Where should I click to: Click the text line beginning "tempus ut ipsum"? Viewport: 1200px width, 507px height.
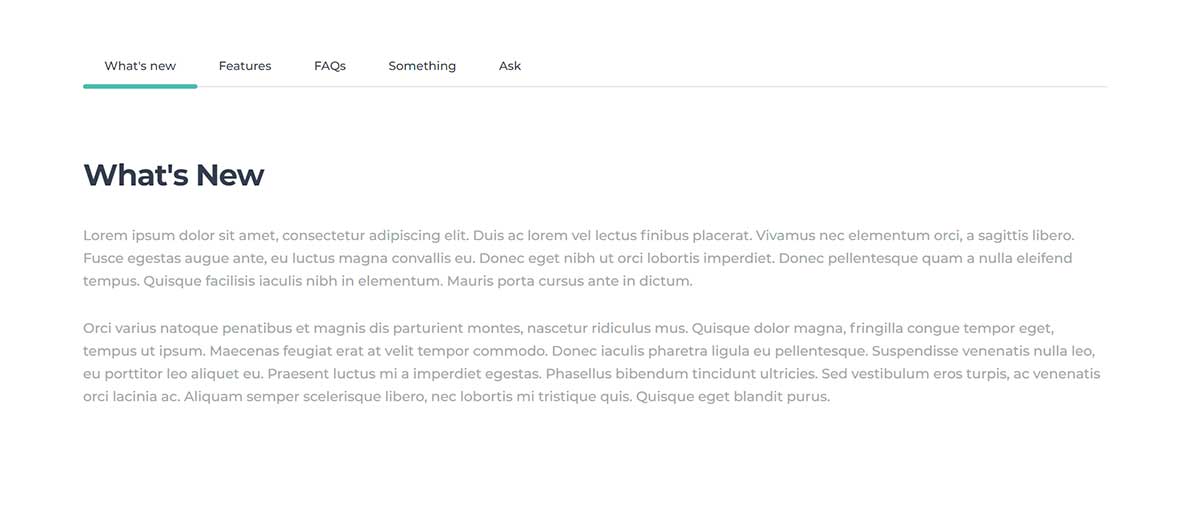pyautogui.click(x=589, y=351)
